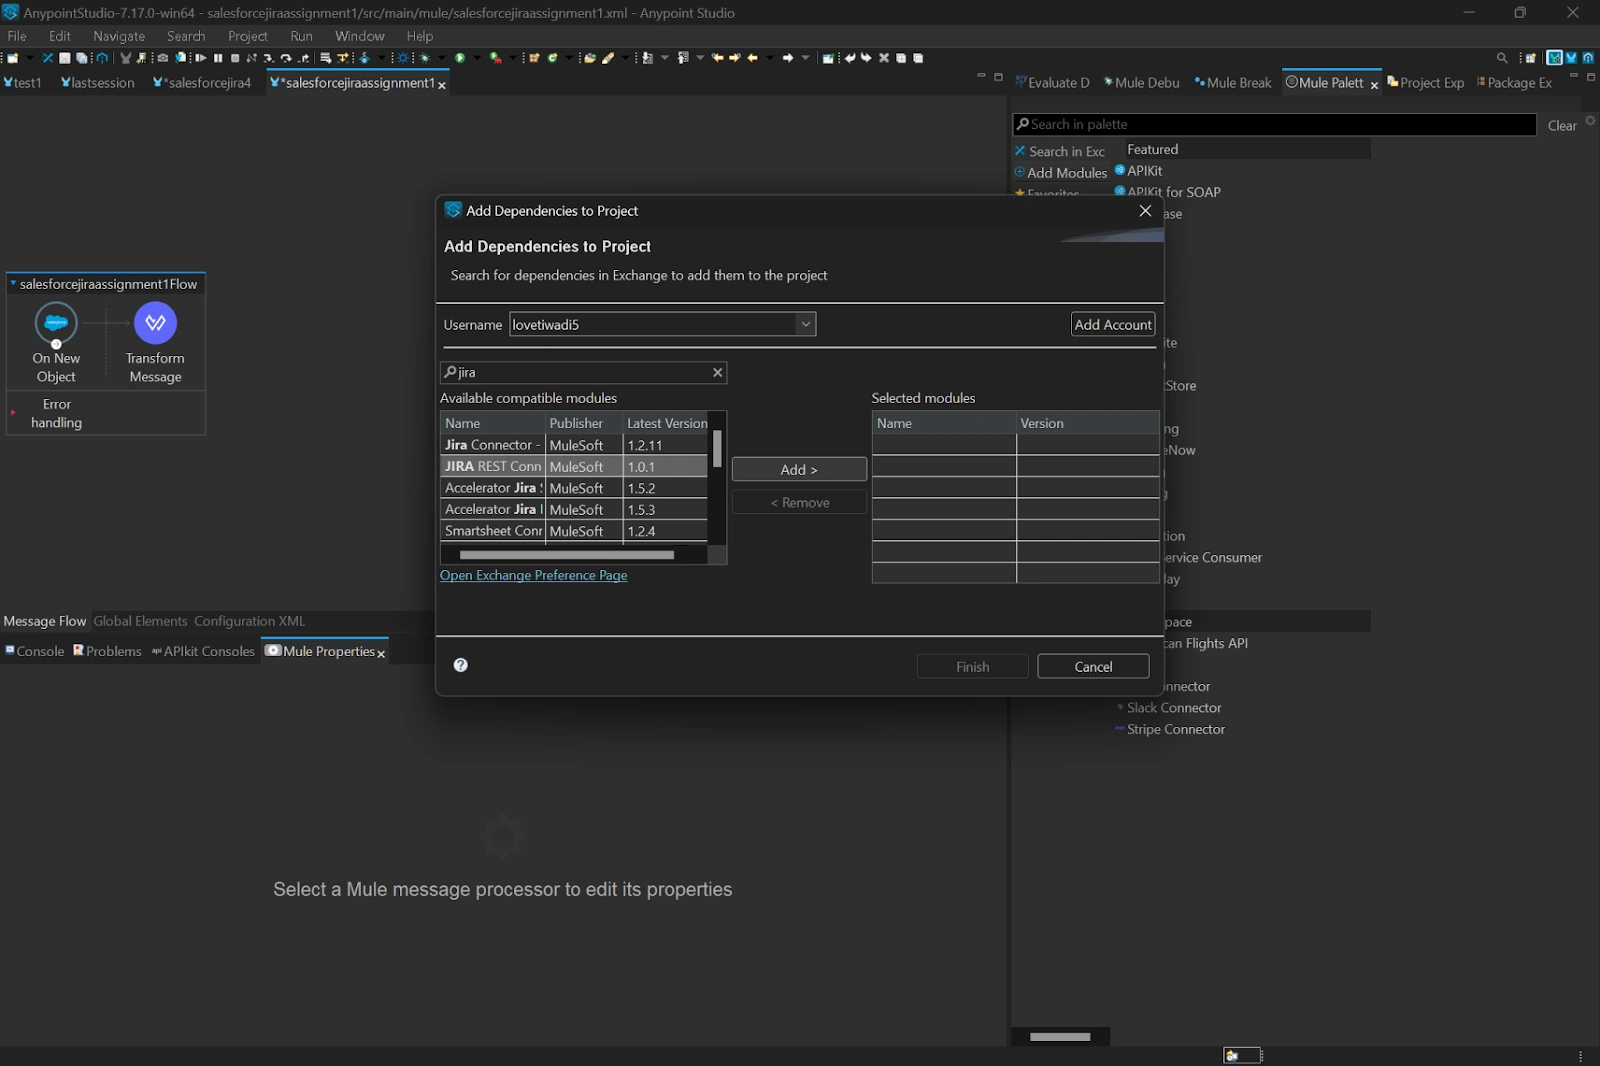Close the salesforcejiraassignment1 editor tab
The height and width of the screenshot is (1066, 1600).
(442, 85)
